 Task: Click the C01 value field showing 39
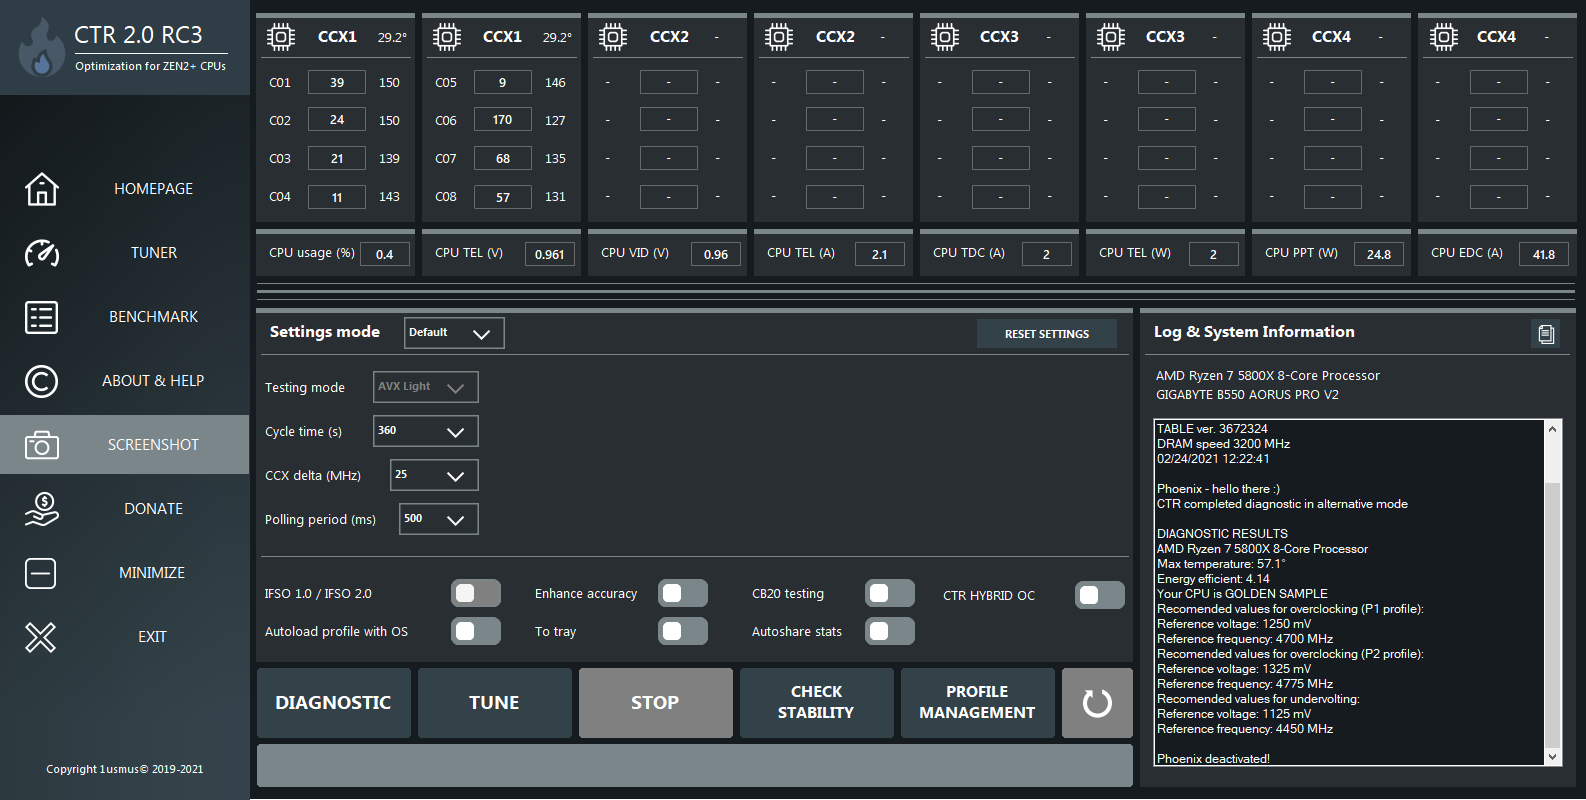click(x=337, y=83)
